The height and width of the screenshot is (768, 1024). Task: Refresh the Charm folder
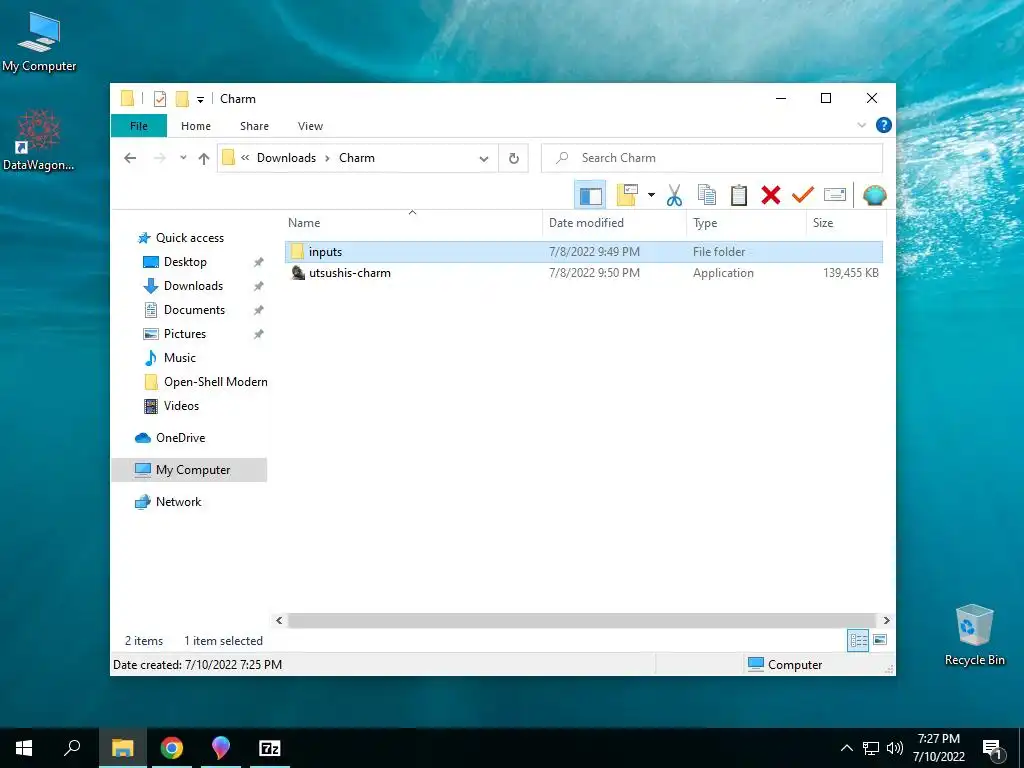514,159
